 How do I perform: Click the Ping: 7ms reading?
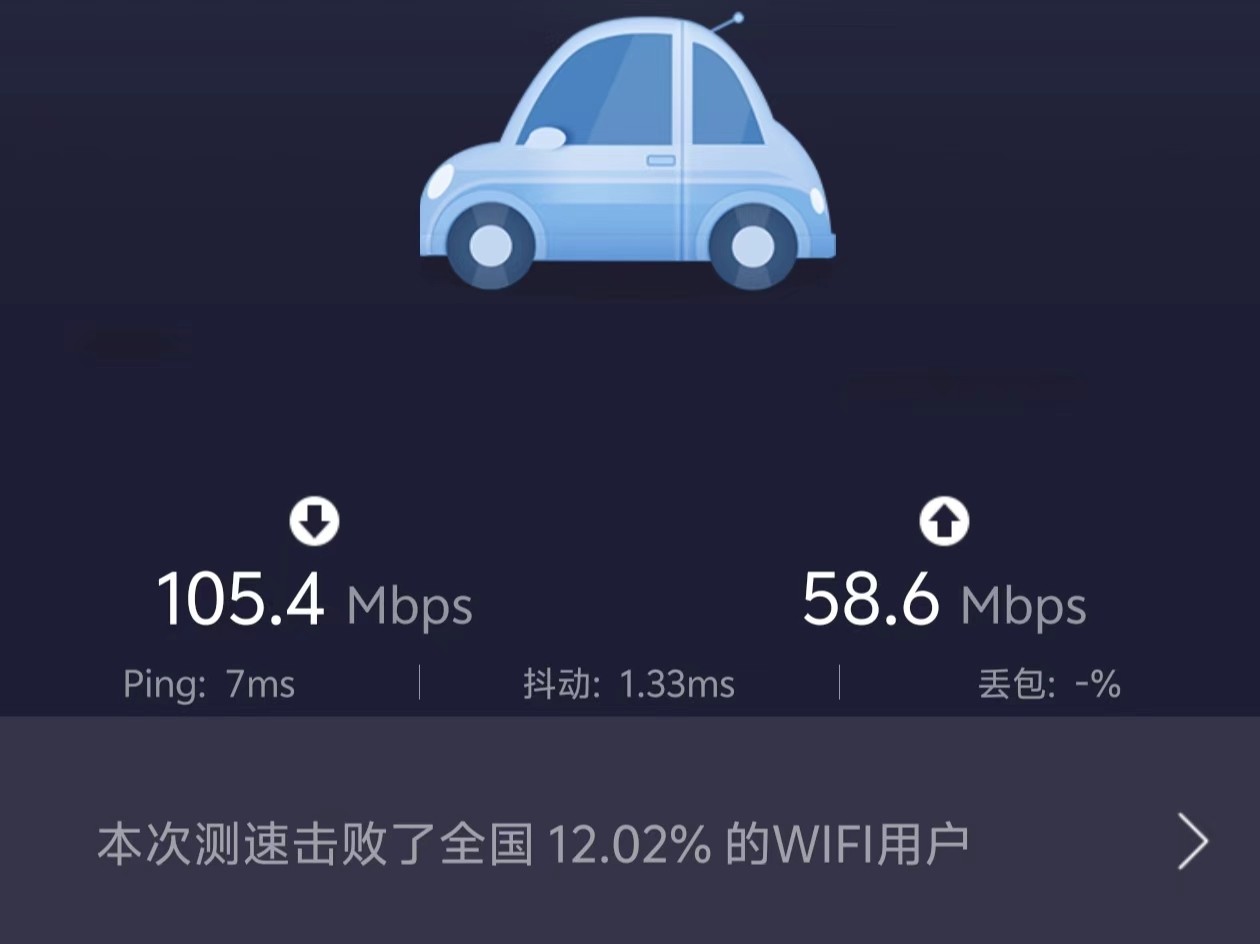(x=209, y=684)
